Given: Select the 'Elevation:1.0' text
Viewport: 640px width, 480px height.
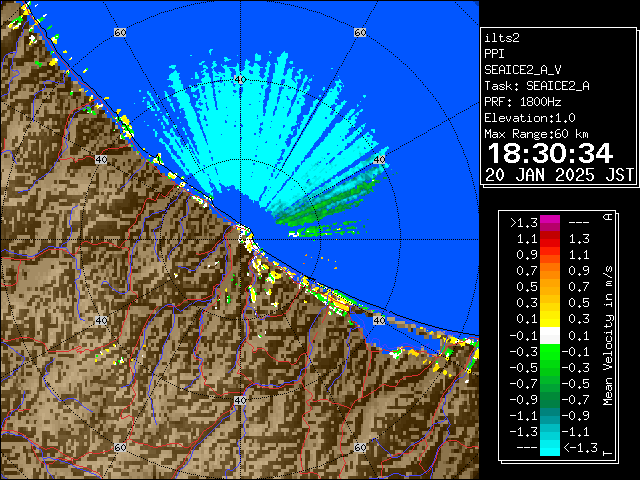Looking at the screenshot, I should click(530, 118).
